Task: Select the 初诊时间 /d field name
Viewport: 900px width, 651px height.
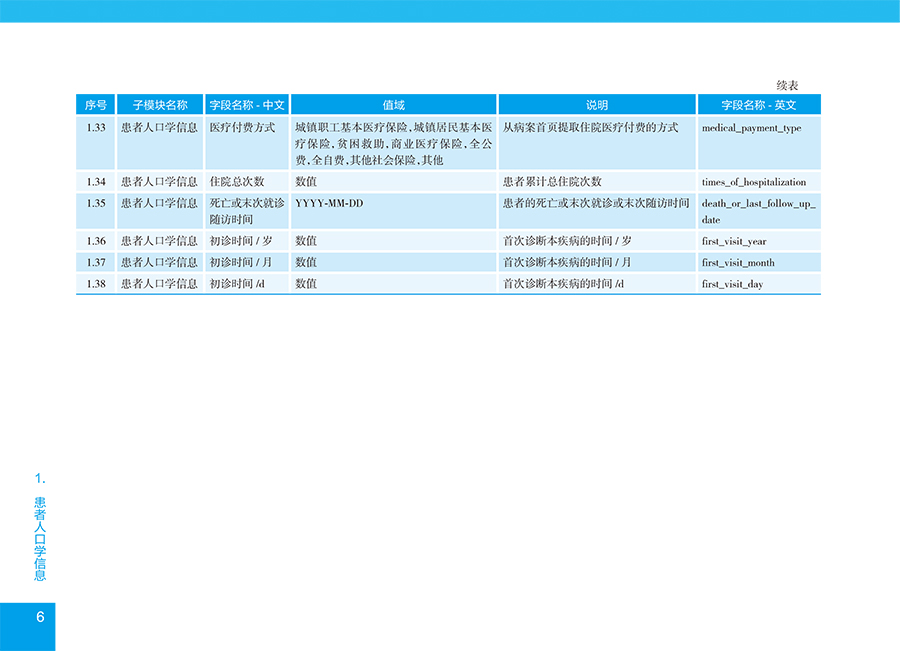Action: [x=236, y=284]
